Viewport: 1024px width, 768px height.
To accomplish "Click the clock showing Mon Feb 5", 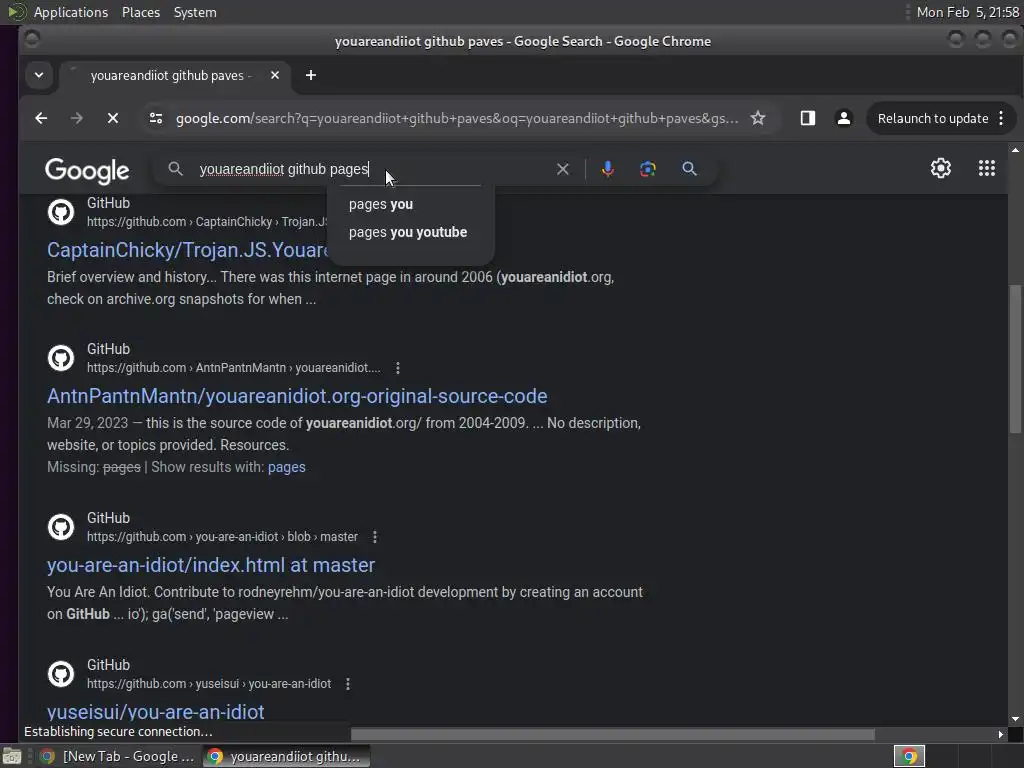I will click(x=967, y=12).
